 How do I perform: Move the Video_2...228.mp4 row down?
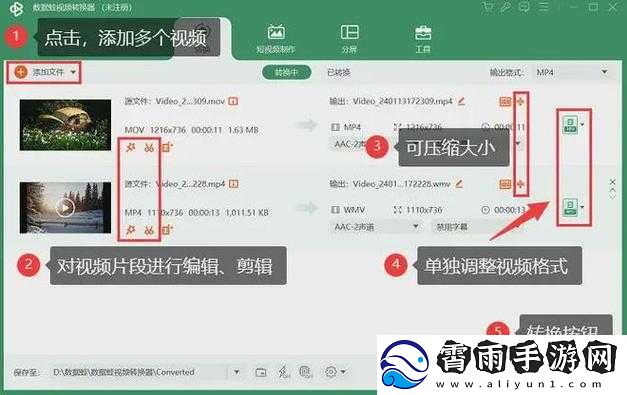pyautogui.click(x=613, y=196)
